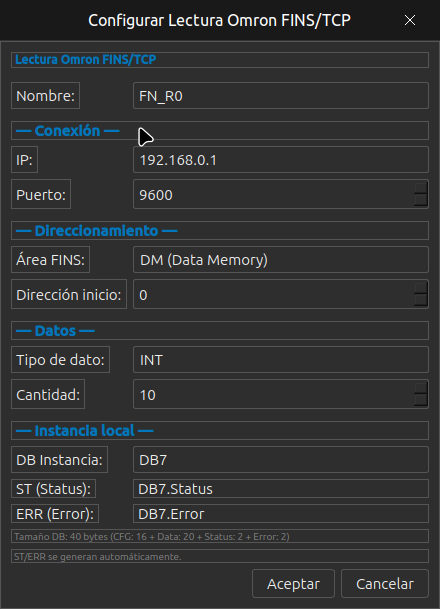Click the IP: label
The height and width of the screenshot is (609, 440).
[x=24, y=160]
